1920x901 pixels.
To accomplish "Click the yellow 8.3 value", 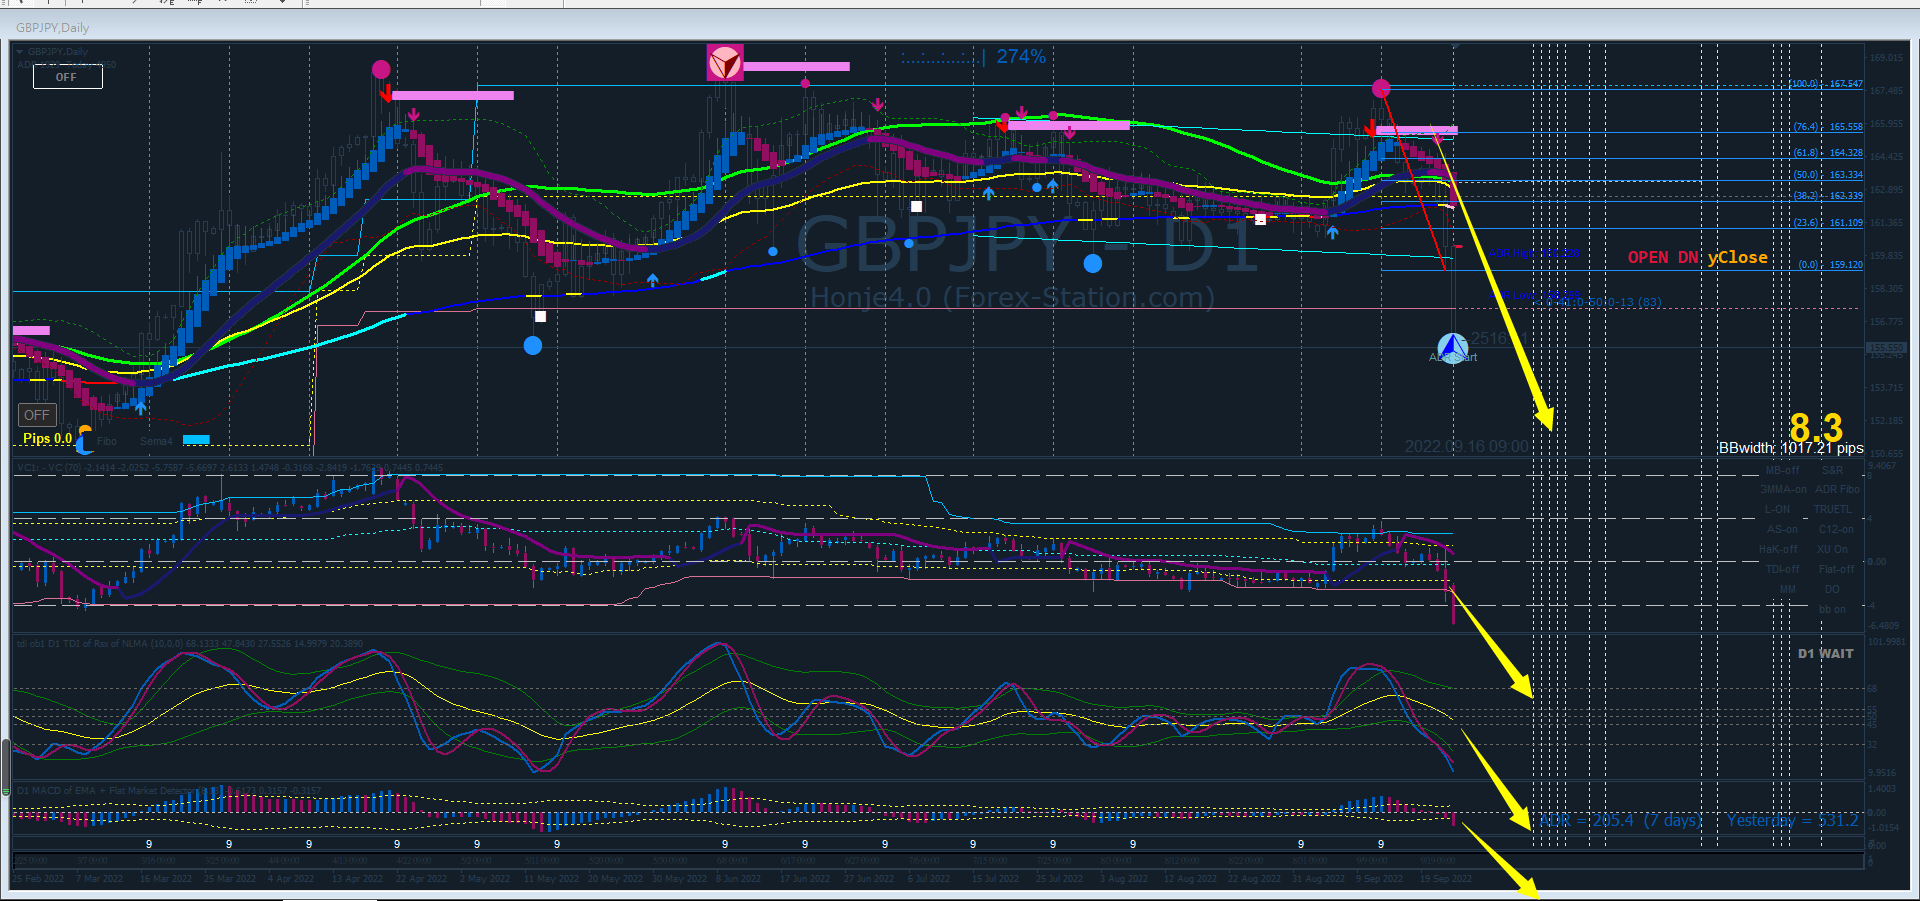I will [1816, 428].
